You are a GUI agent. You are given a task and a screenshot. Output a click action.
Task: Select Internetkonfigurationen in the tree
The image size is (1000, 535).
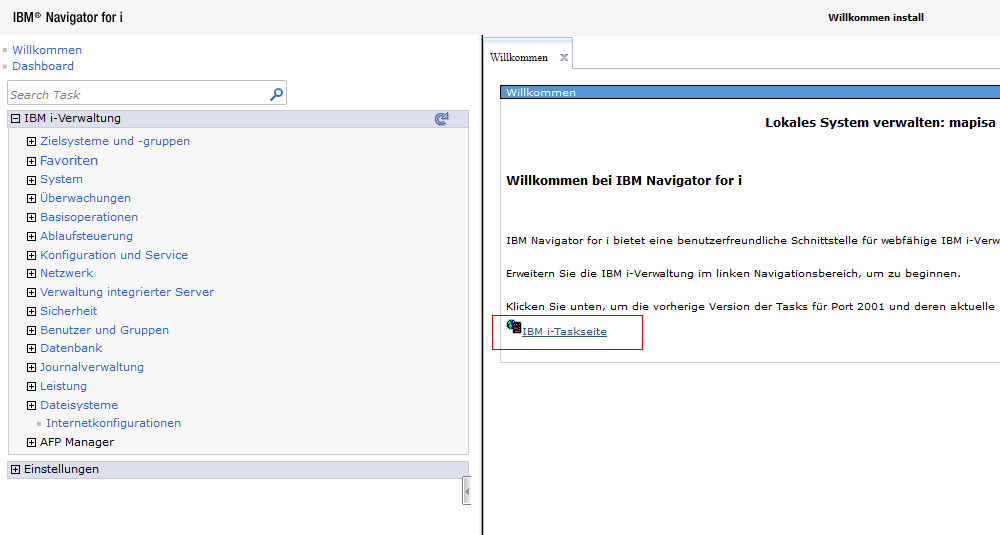point(113,423)
